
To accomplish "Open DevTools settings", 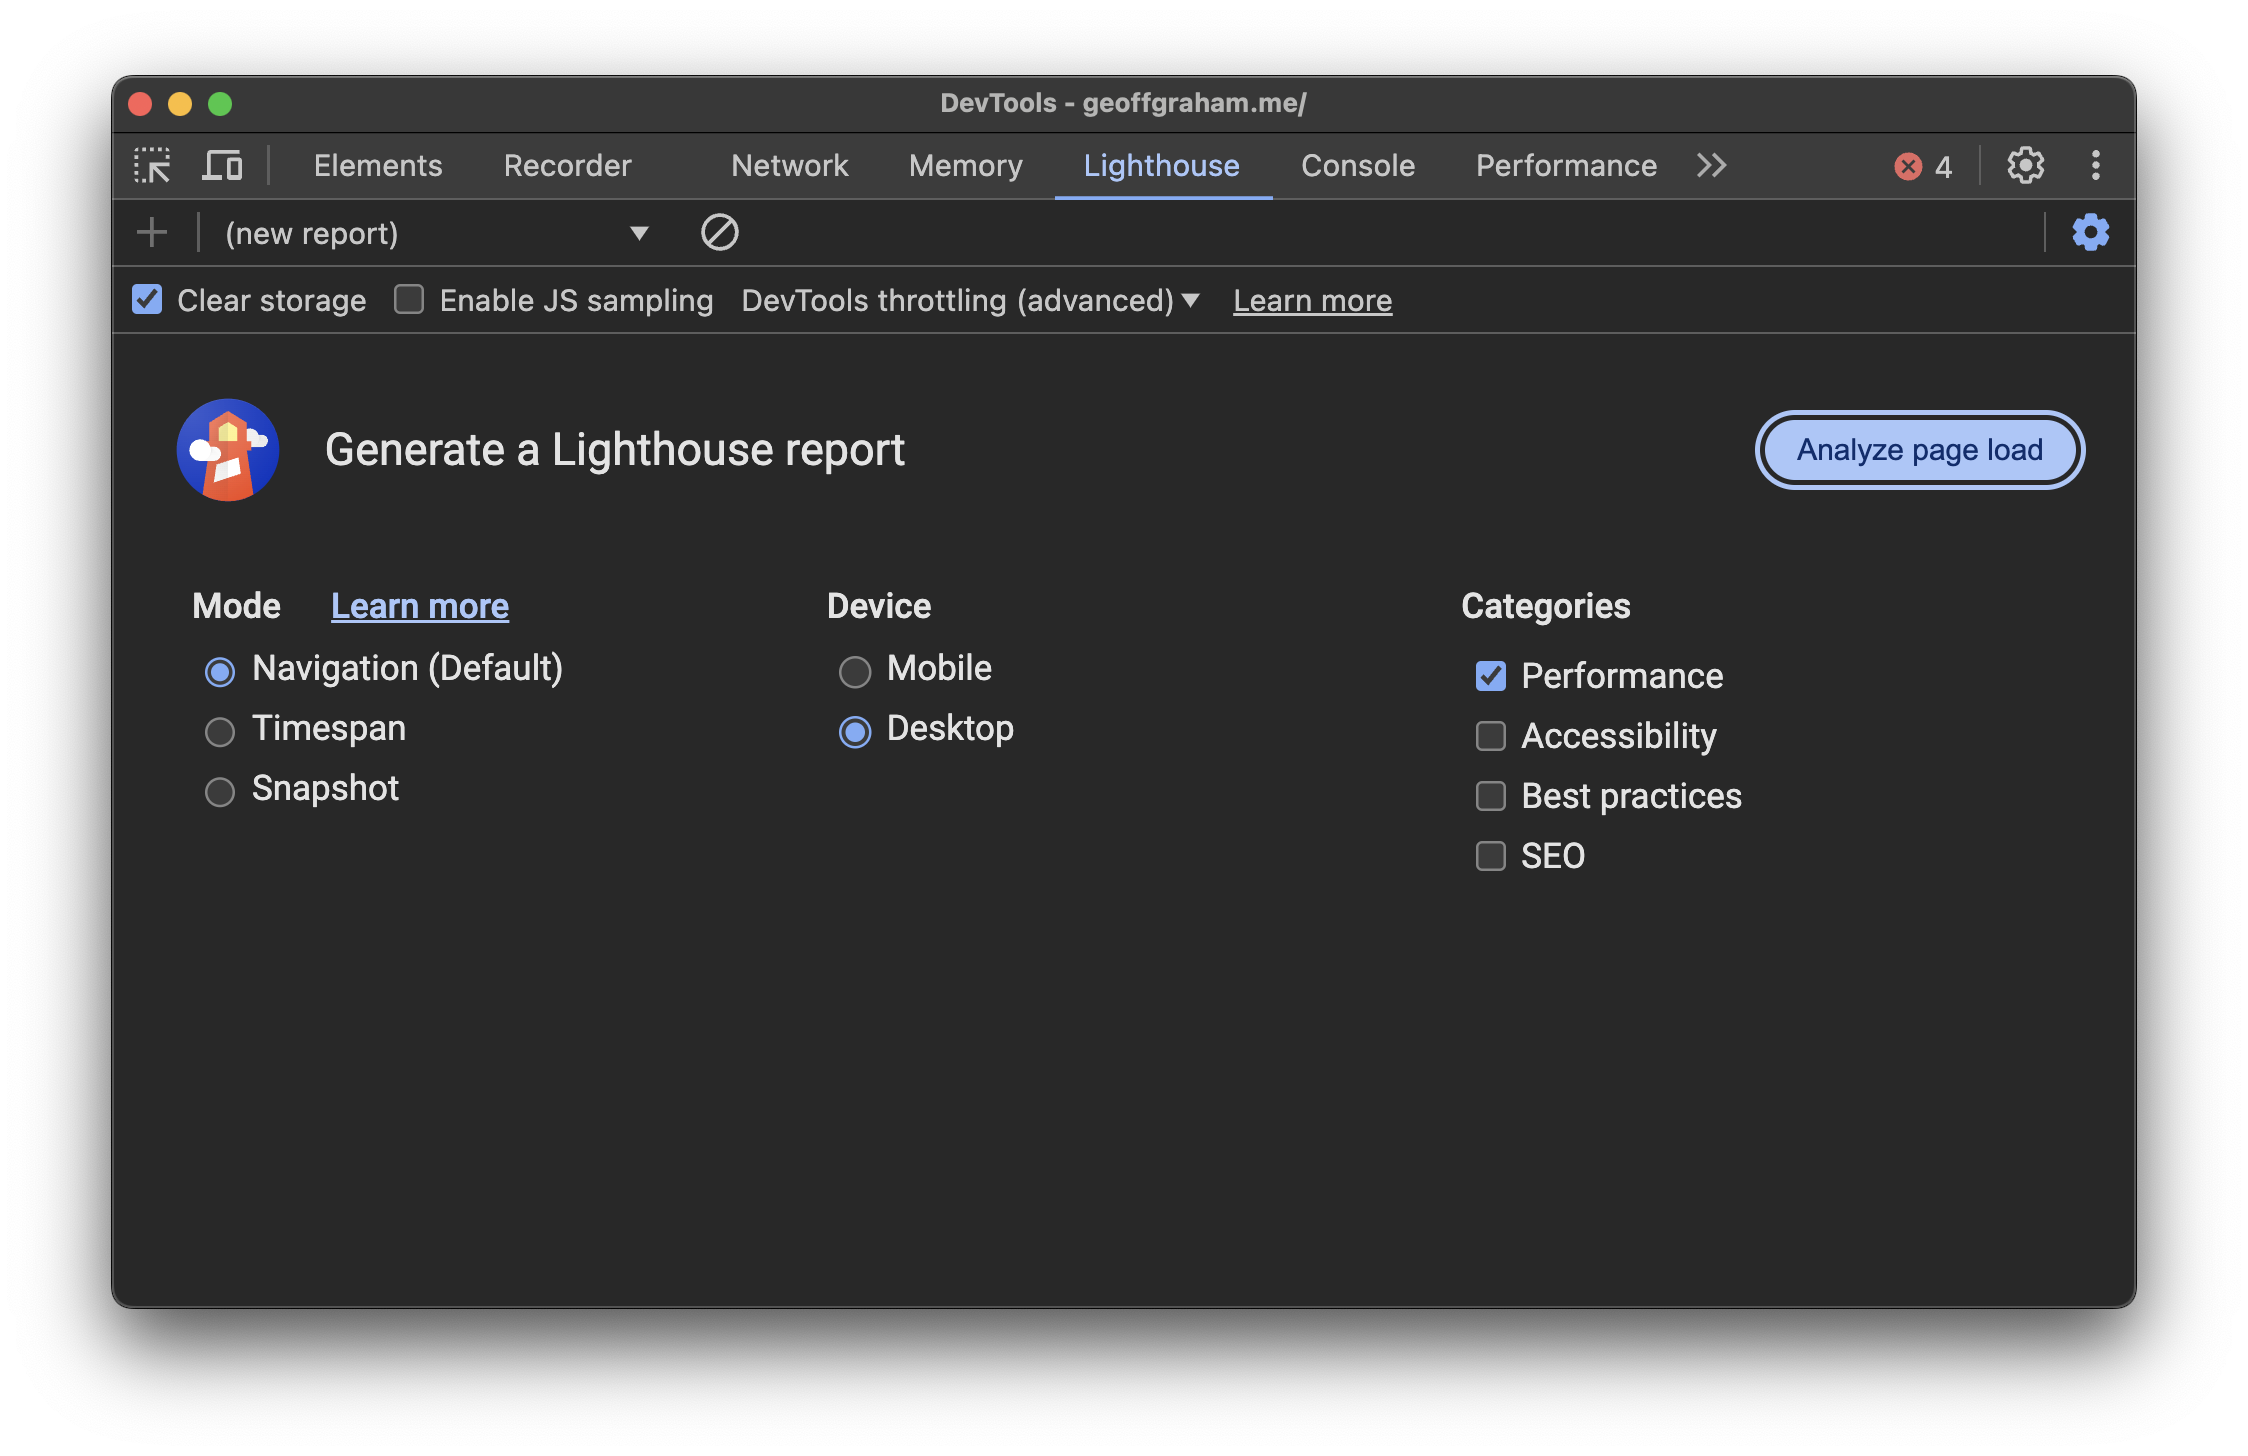I will [x=2026, y=165].
